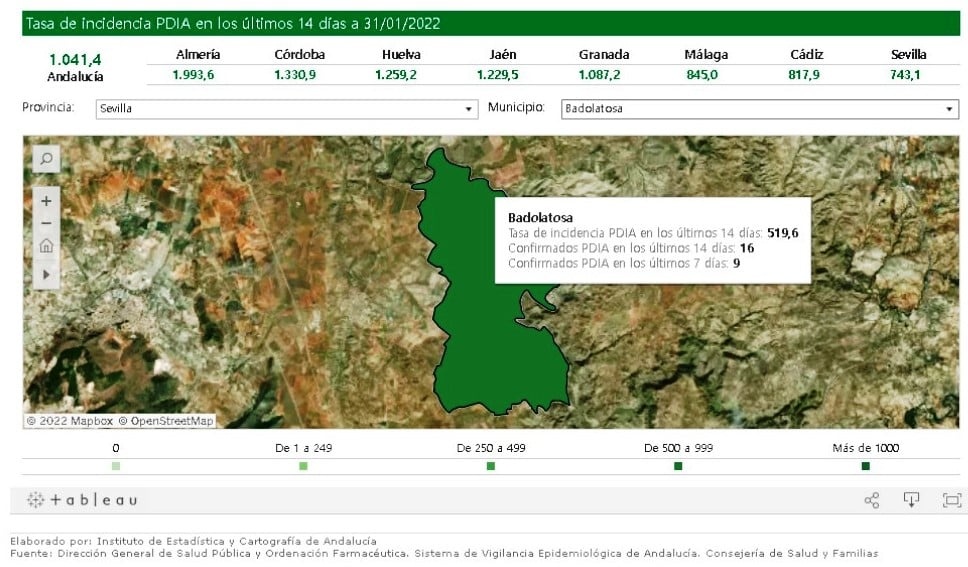The width and height of the screenshot is (968, 567).
Task: Expand map tools arrow button
Action: pos(47,273)
